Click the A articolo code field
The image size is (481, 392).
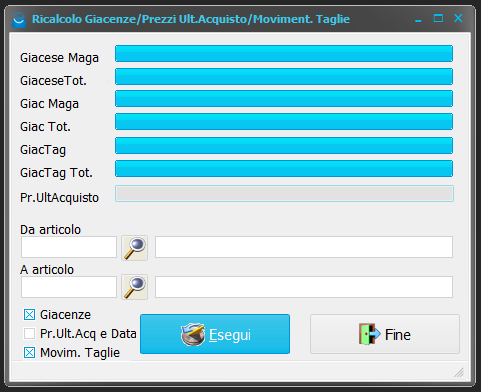click(69, 287)
